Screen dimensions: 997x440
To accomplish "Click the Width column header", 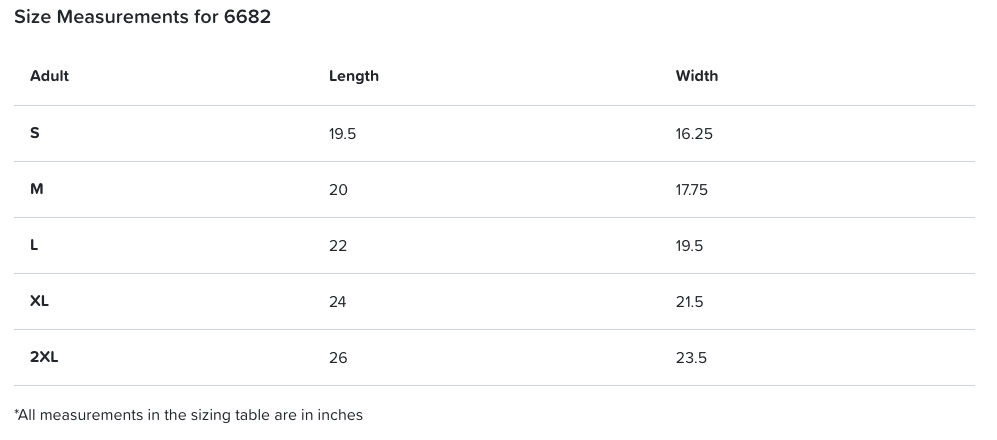I will (x=697, y=76).
